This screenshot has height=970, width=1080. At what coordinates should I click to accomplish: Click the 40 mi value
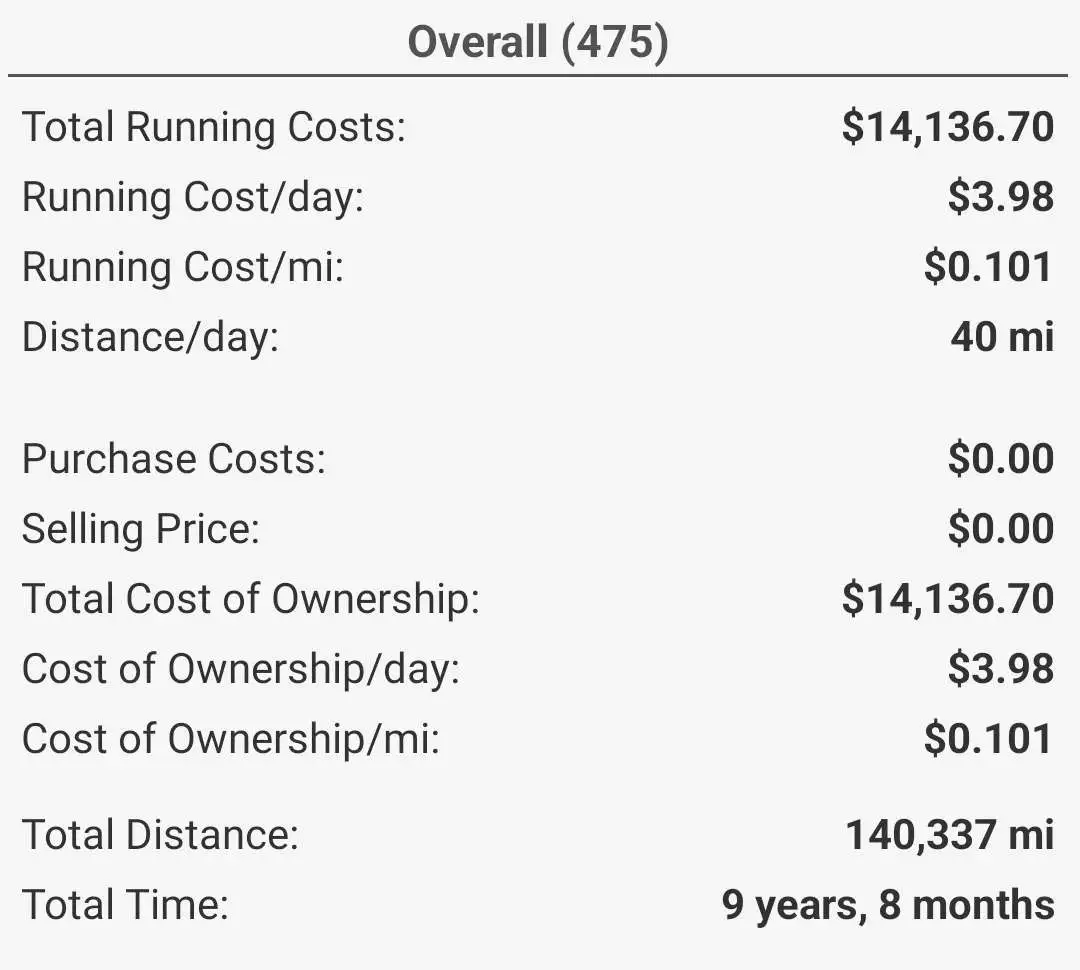[x=1002, y=337]
